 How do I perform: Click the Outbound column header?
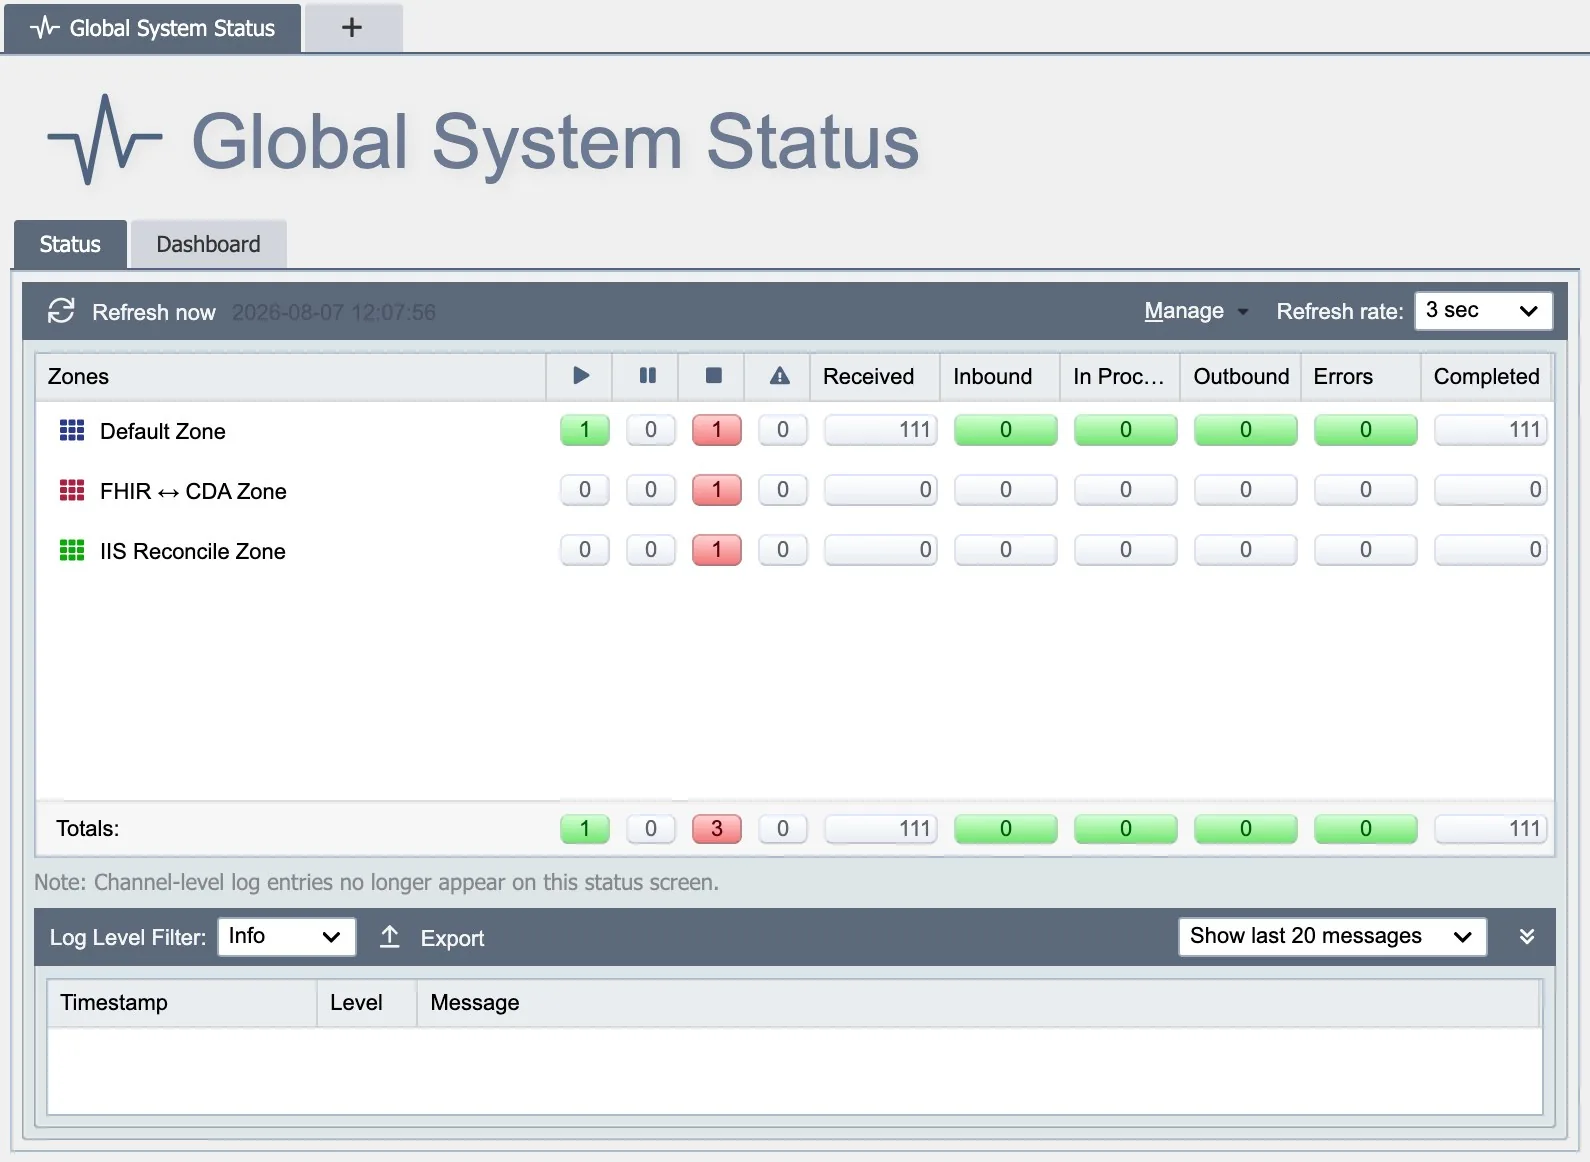pos(1241,376)
